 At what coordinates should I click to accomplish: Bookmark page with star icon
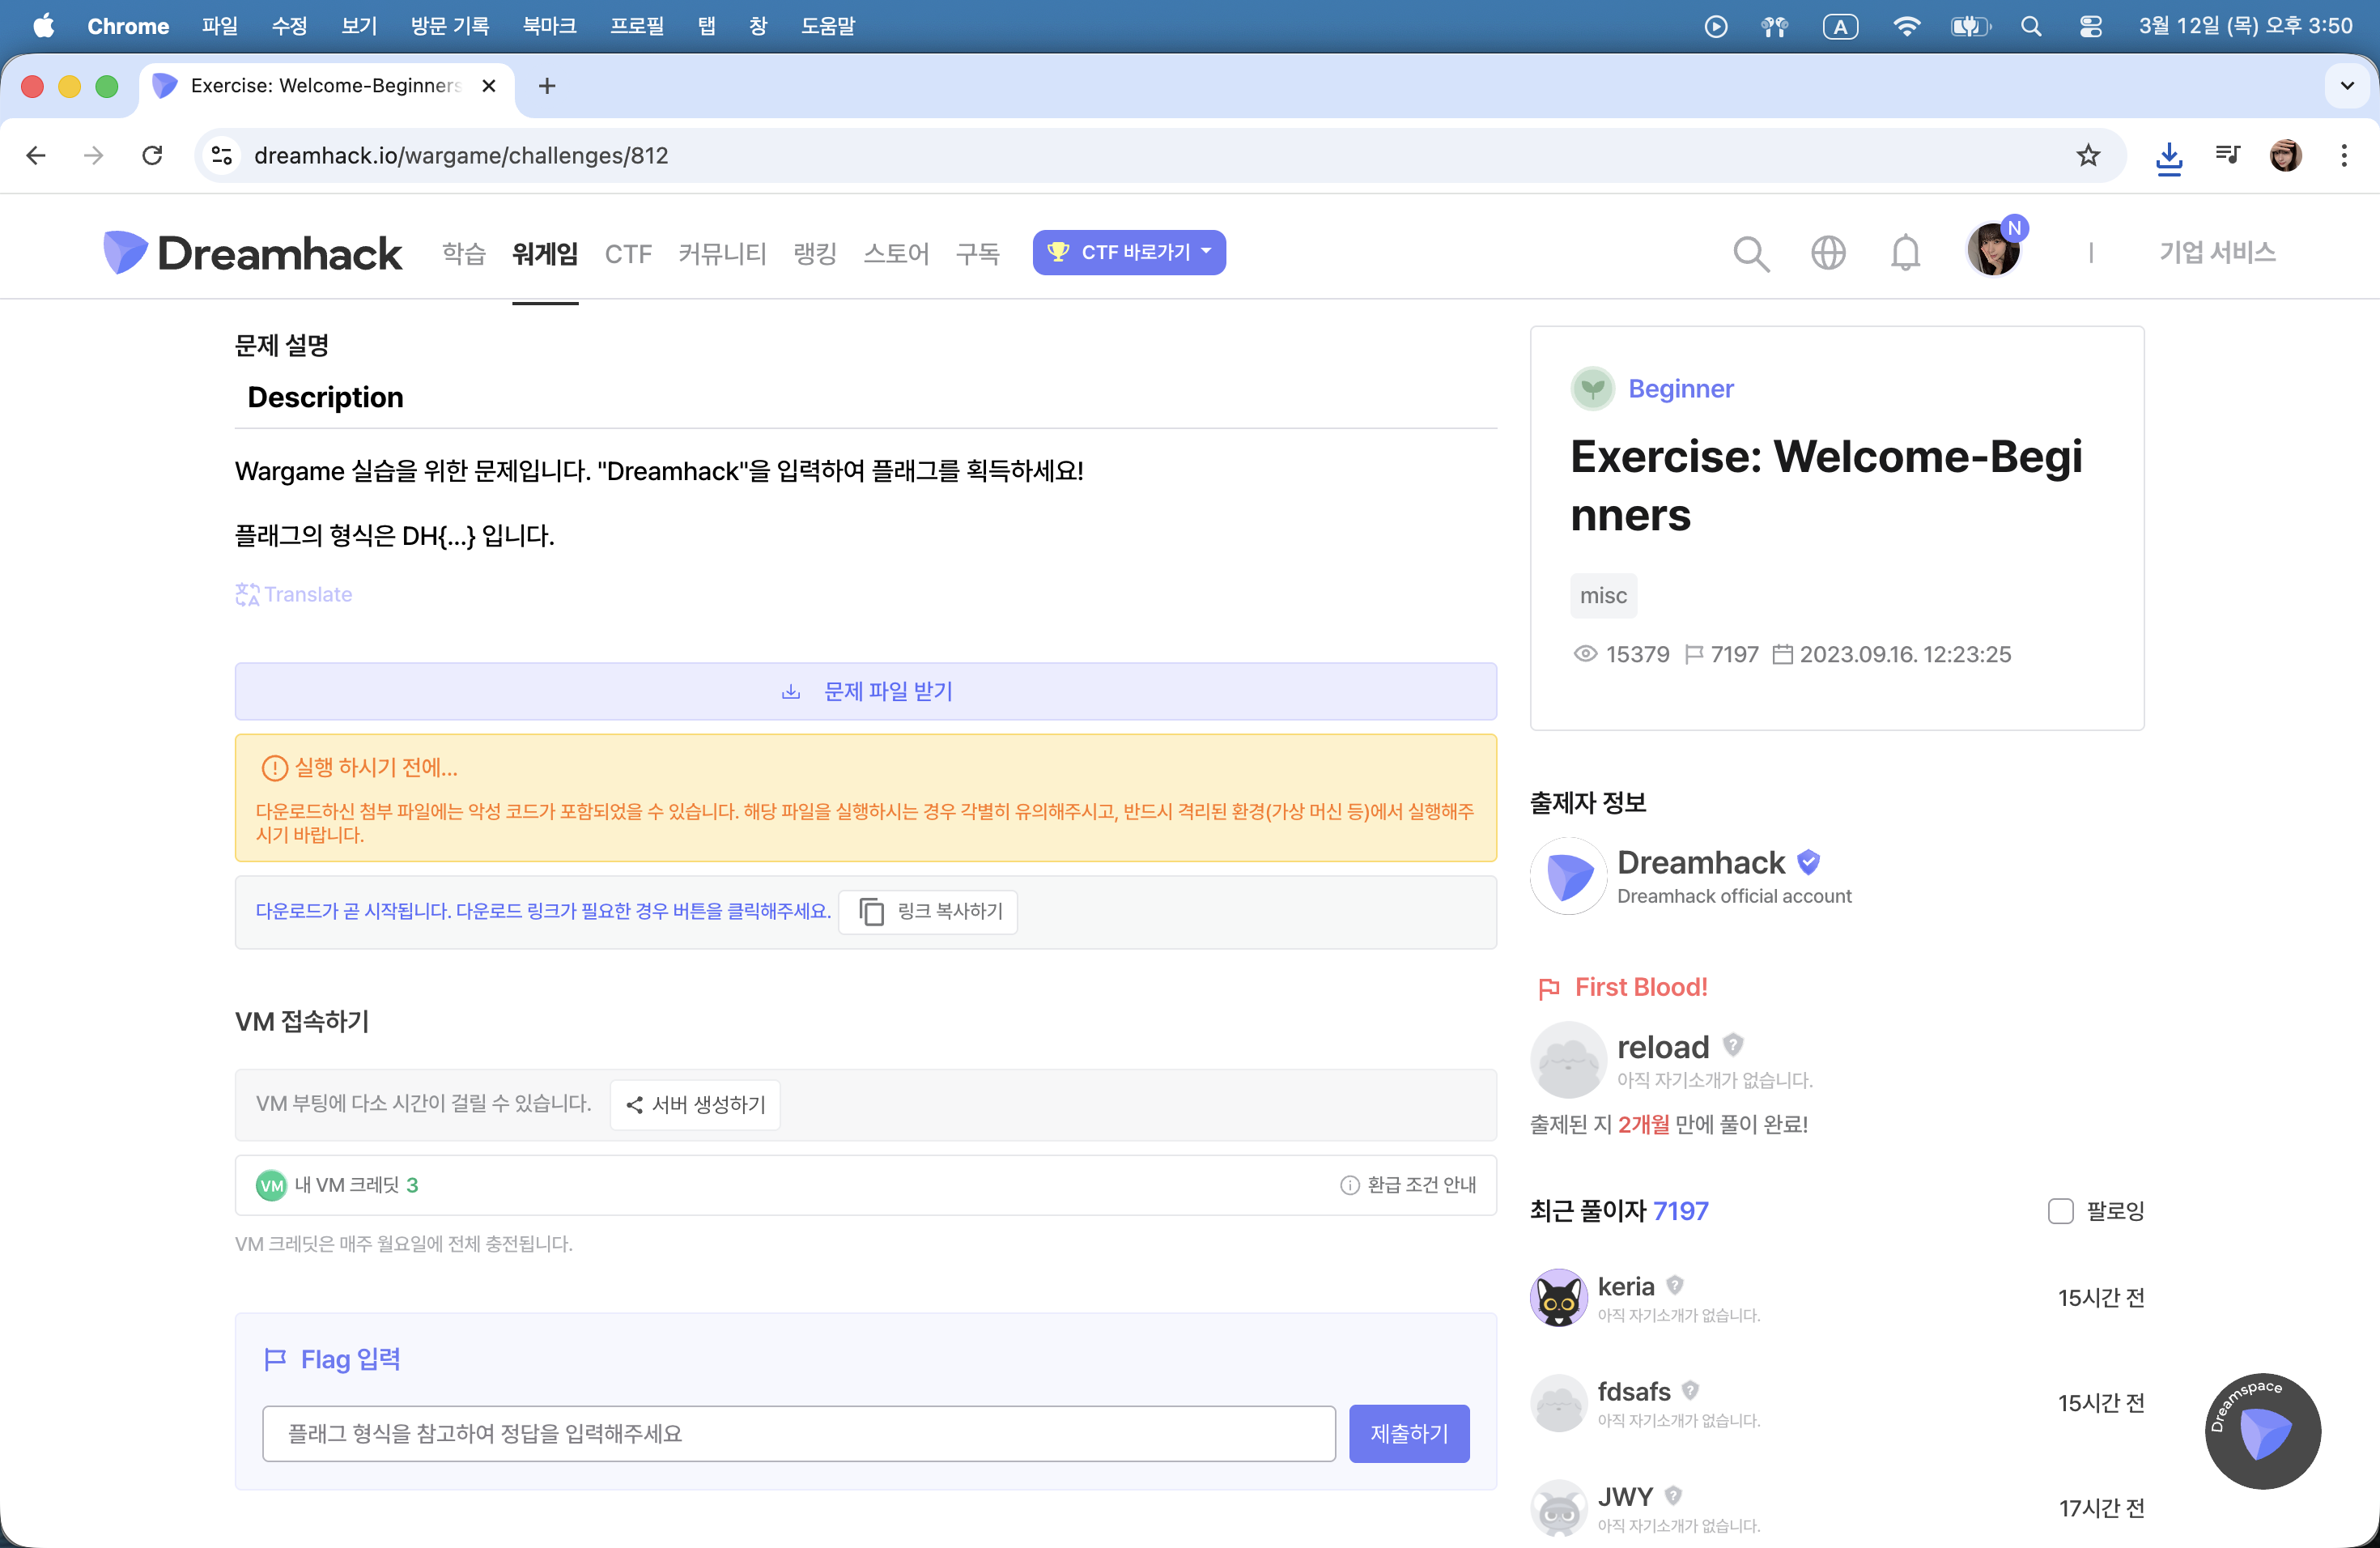pyautogui.click(x=2087, y=155)
